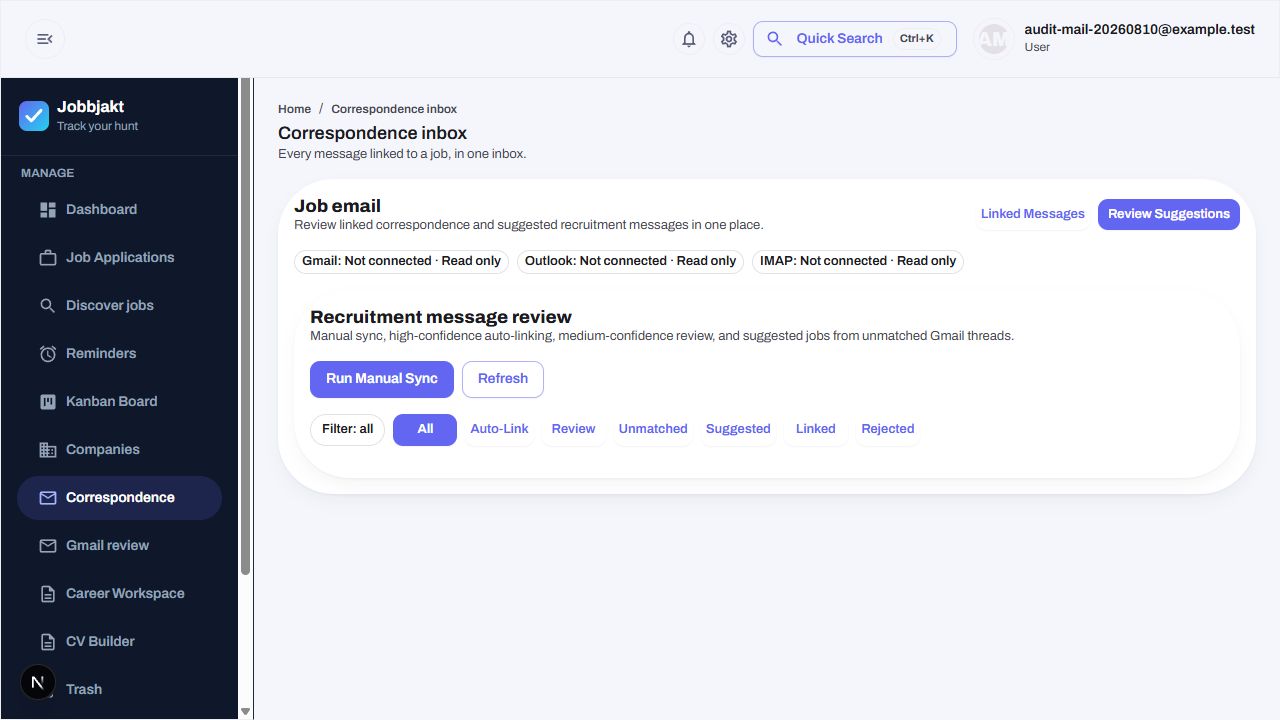Click the Ctrl+K shortcut badge
The width and height of the screenshot is (1280, 720).
tap(916, 39)
